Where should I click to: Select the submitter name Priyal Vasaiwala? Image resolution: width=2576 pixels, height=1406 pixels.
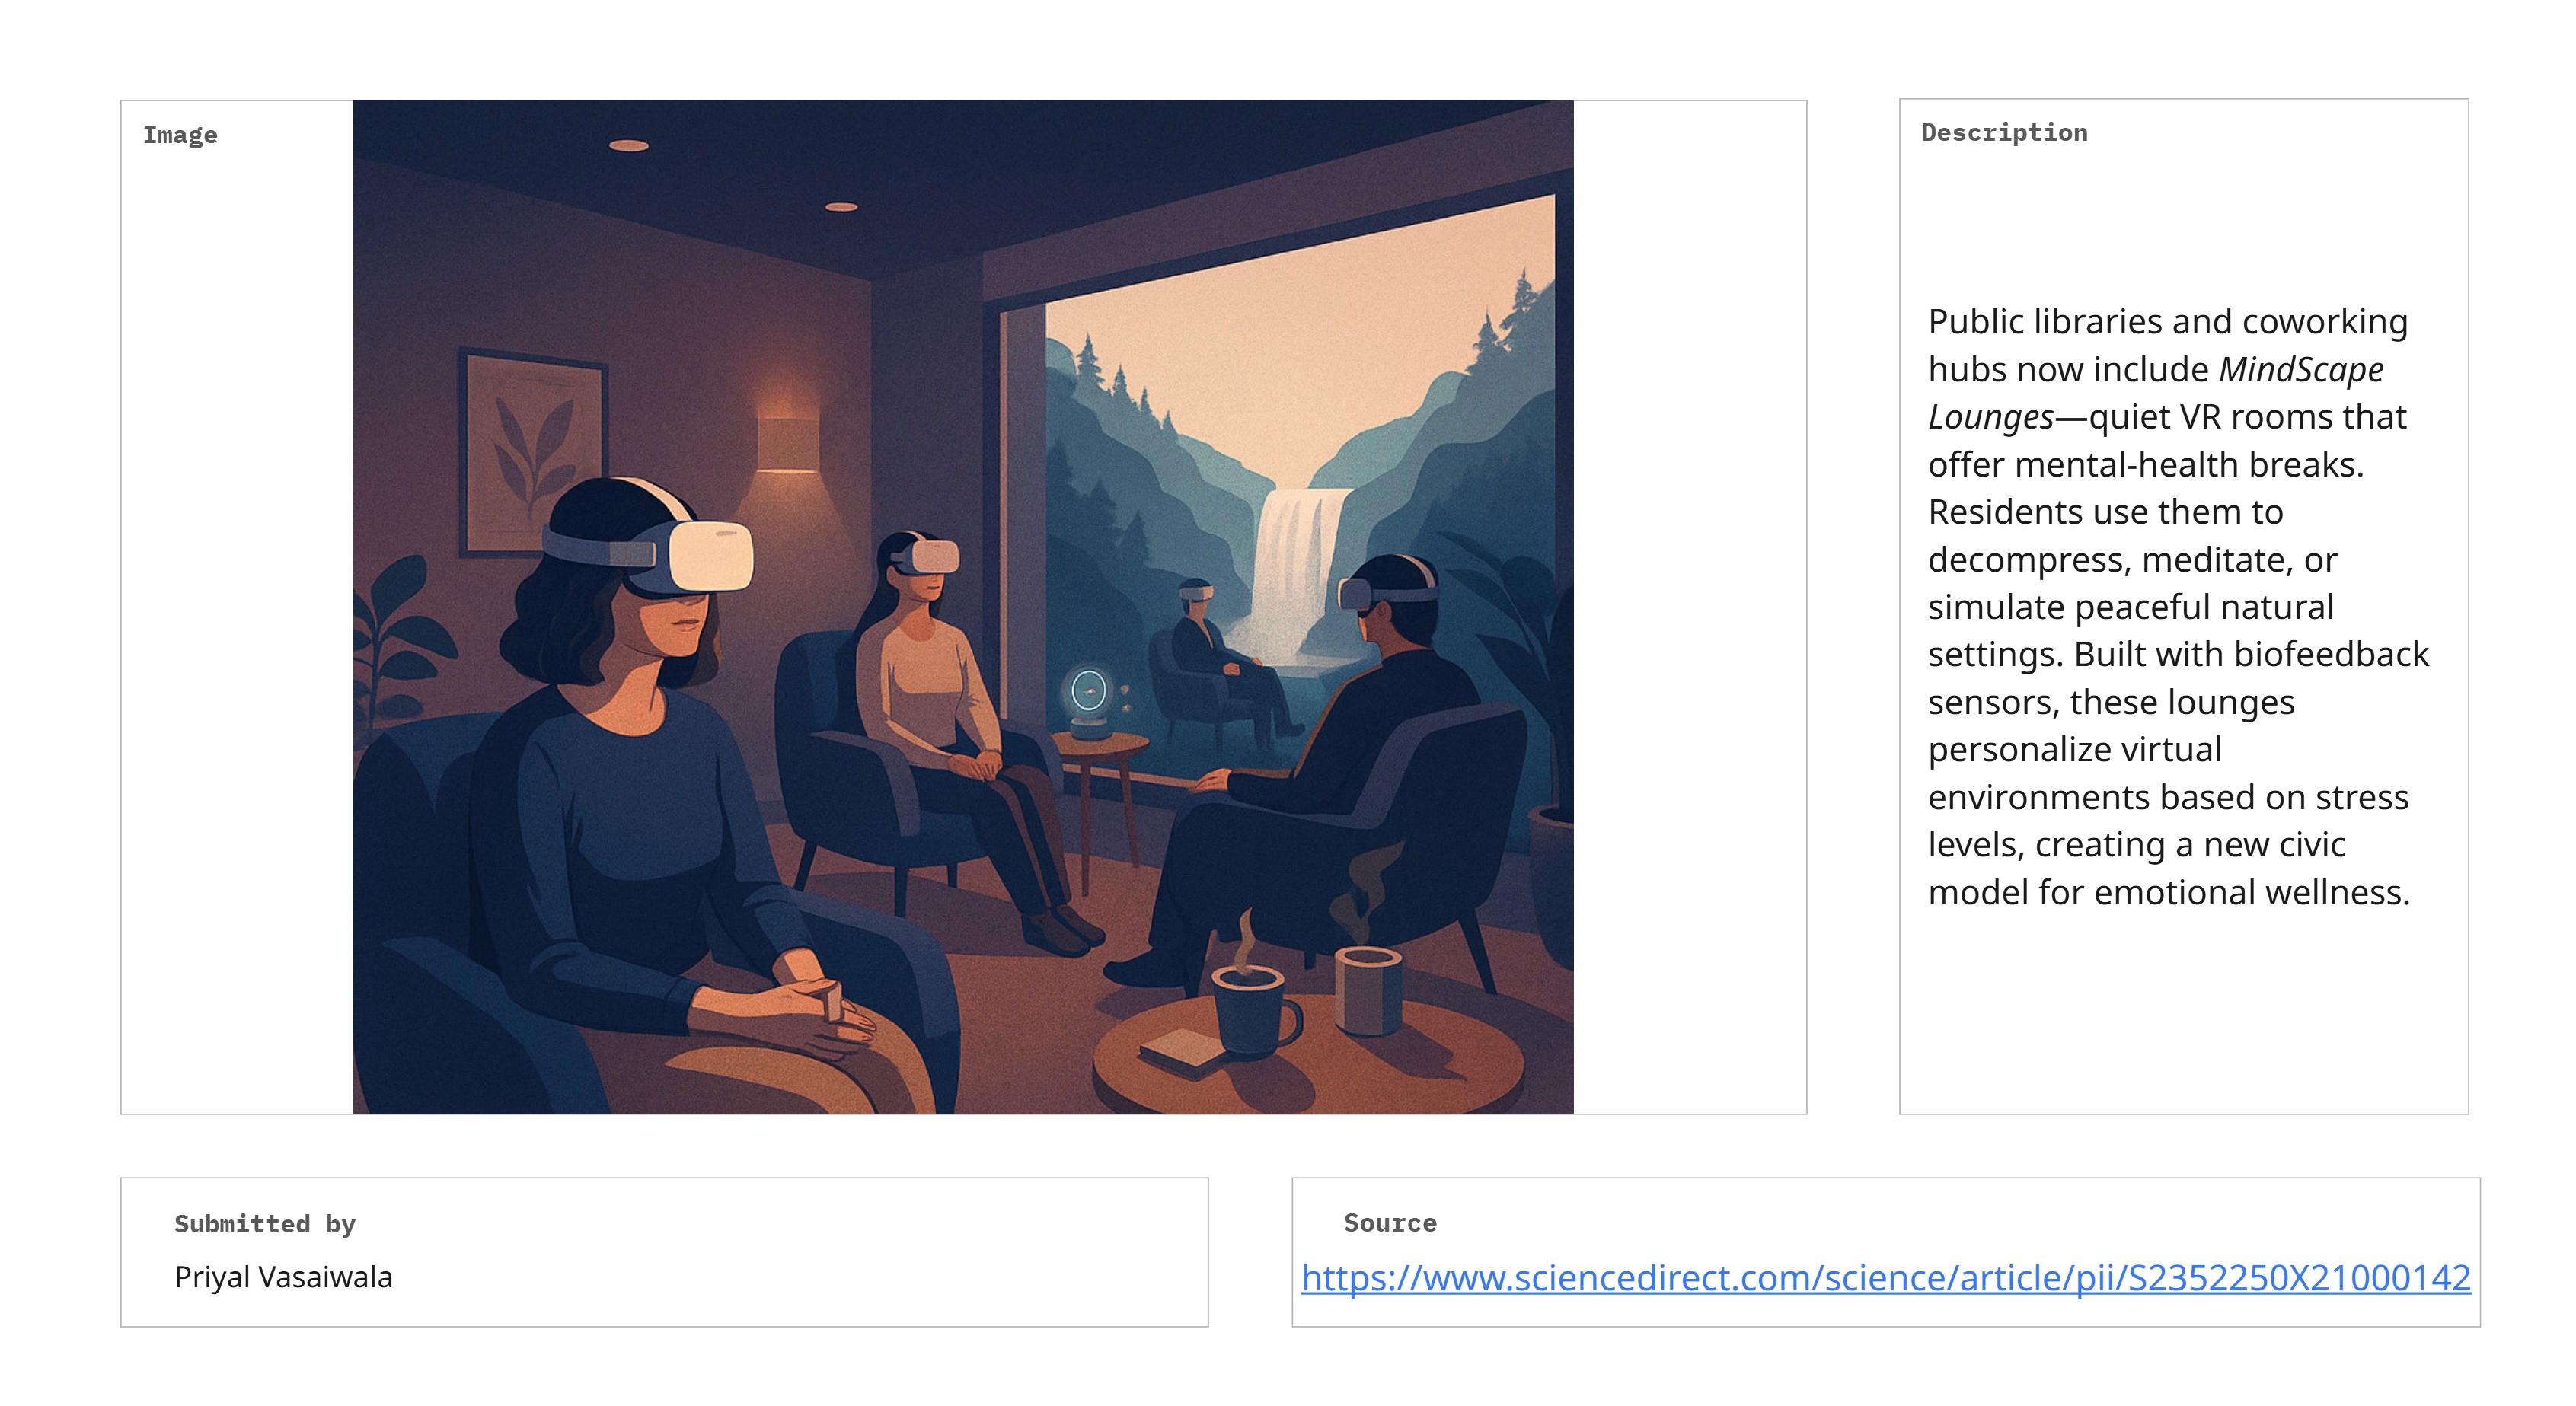point(283,1277)
